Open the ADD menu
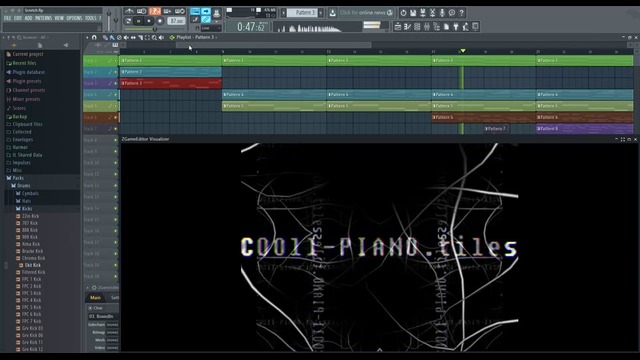 click(x=28, y=18)
